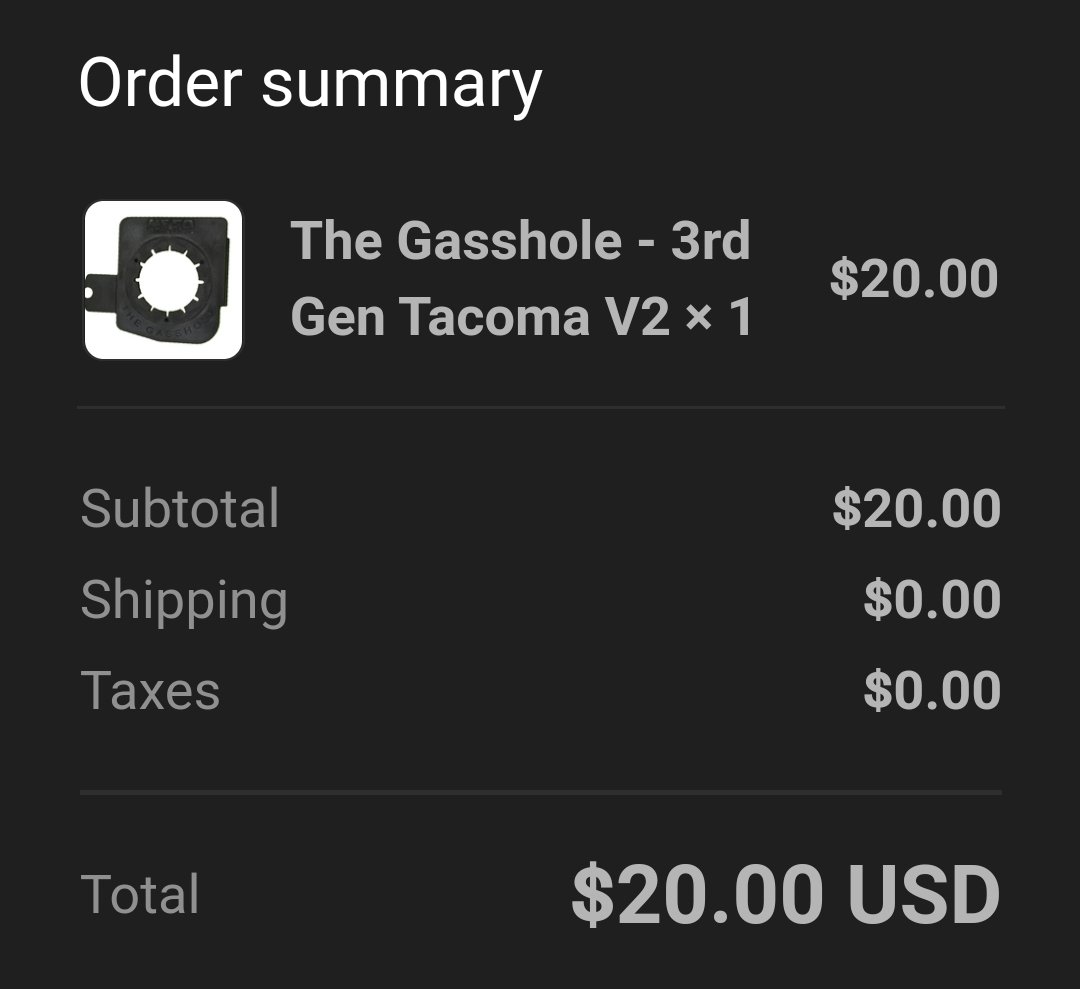
Task: Click the Total label
Action: point(140,894)
